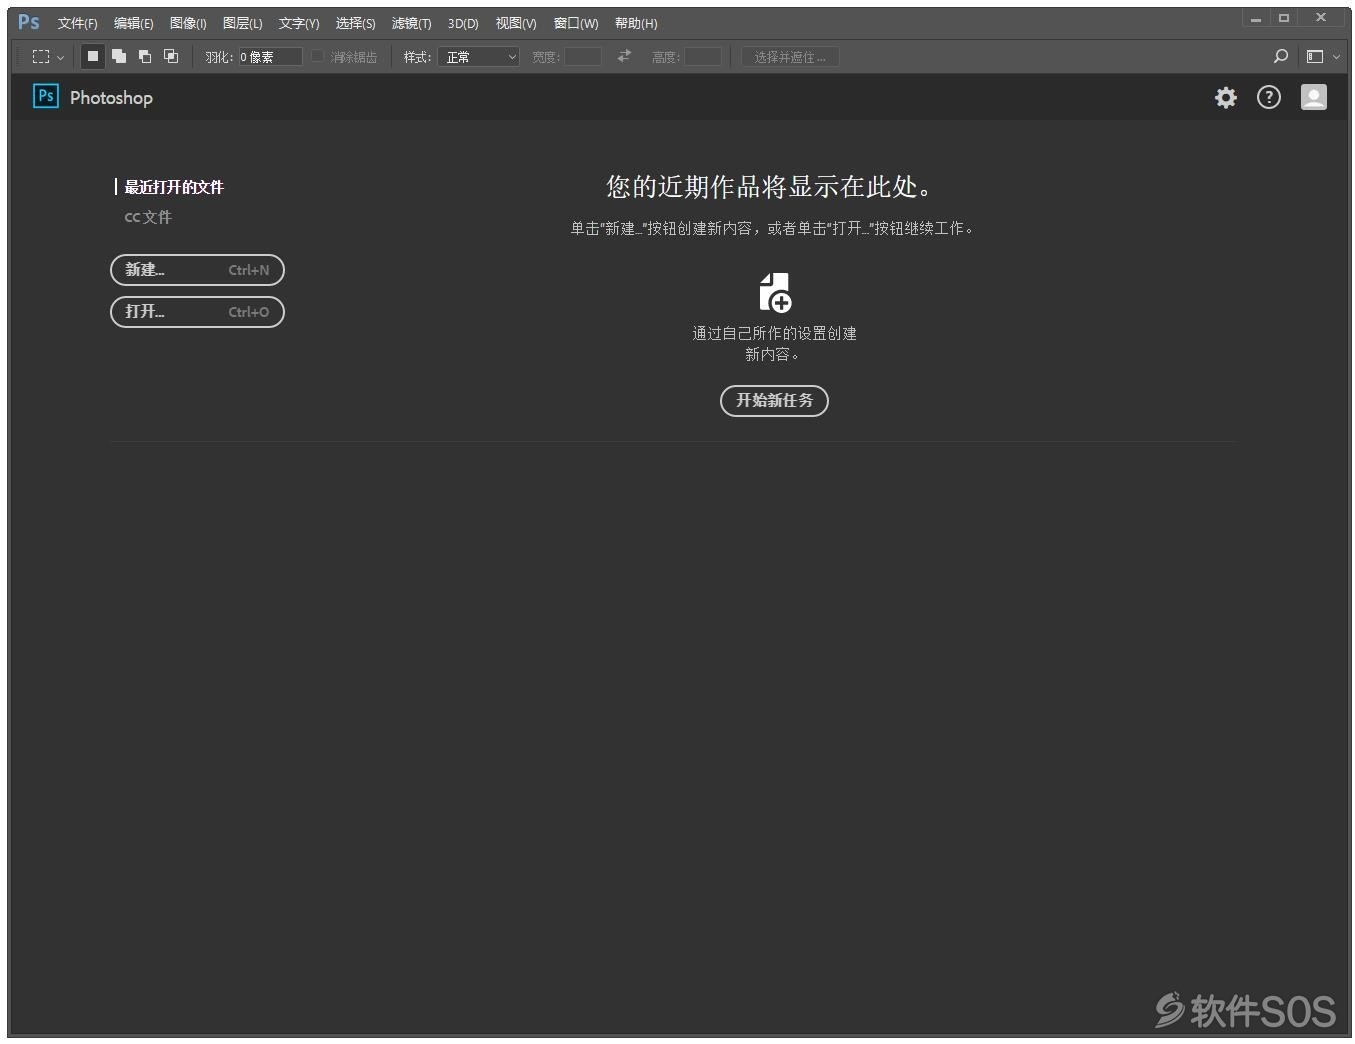Click the 选择并遮住 button
Viewport: 1355px width, 1044px height.
pyautogui.click(x=790, y=57)
